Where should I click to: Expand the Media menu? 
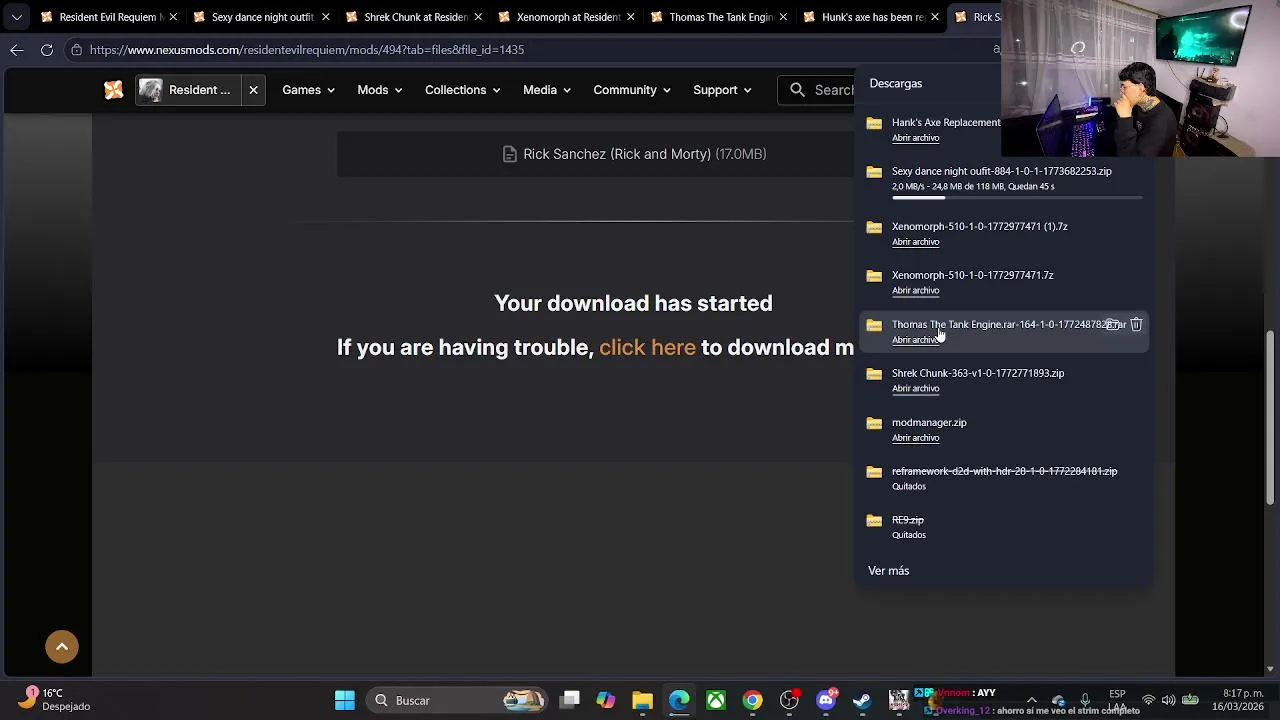click(547, 90)
